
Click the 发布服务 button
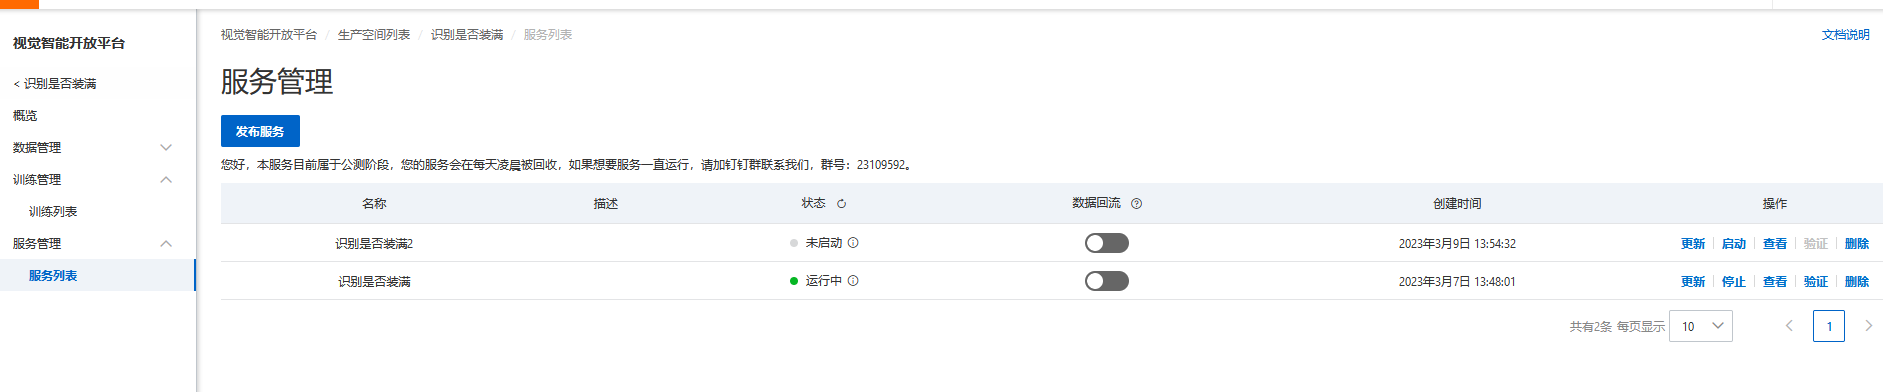point(260,131)
